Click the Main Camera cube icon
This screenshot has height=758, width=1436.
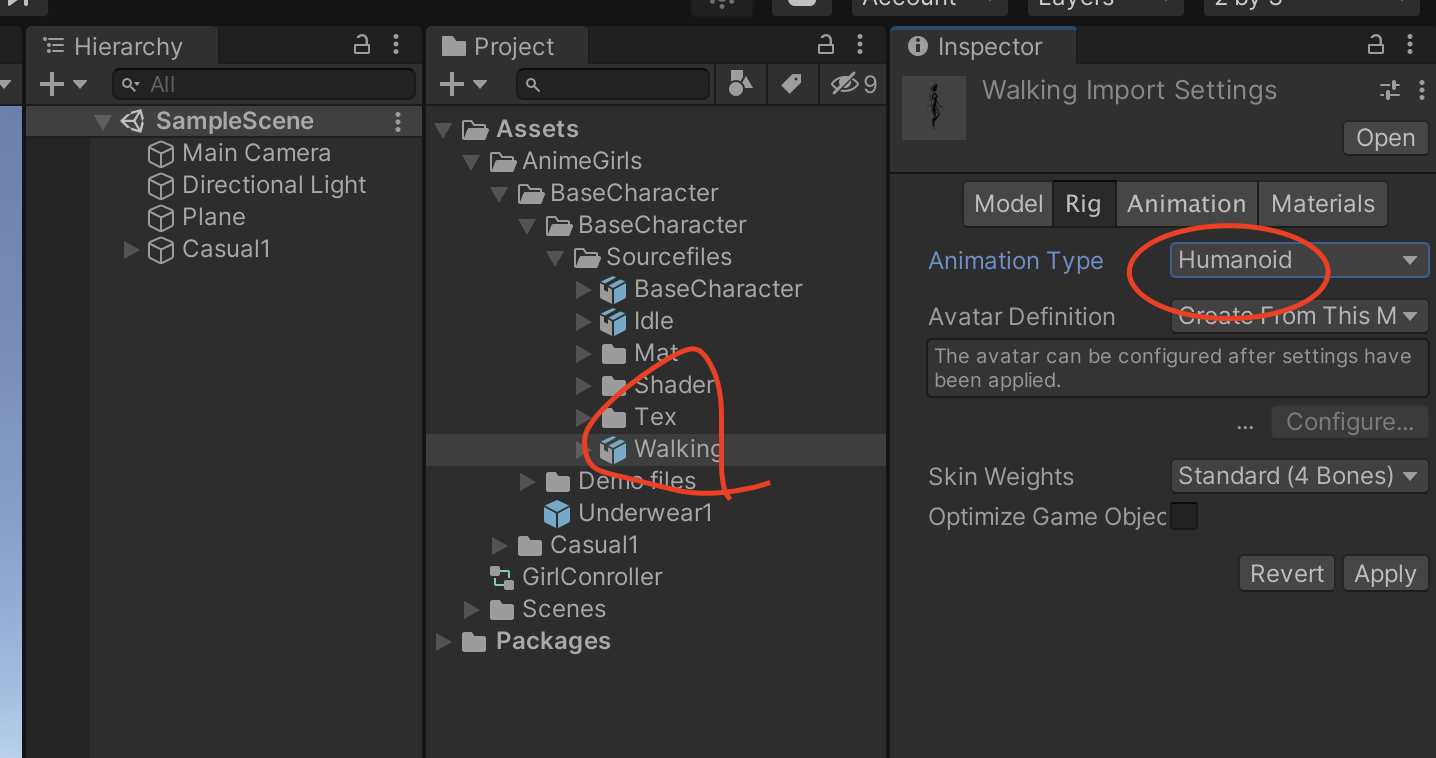161,154
